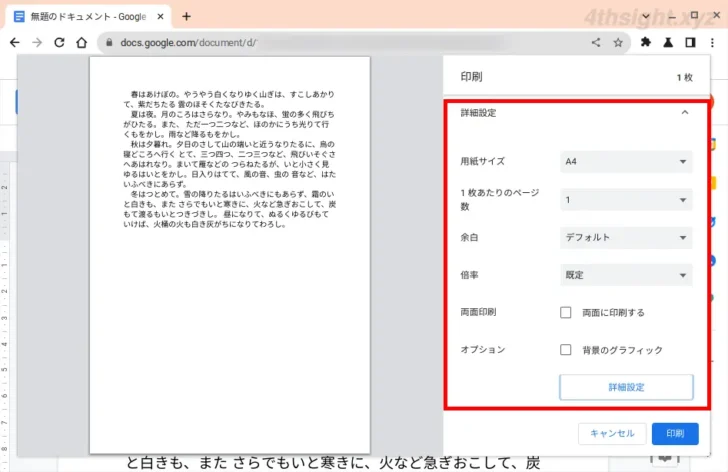Click the lock icon in the address bar
Screen dimensions: 728x472
(109, 43)
